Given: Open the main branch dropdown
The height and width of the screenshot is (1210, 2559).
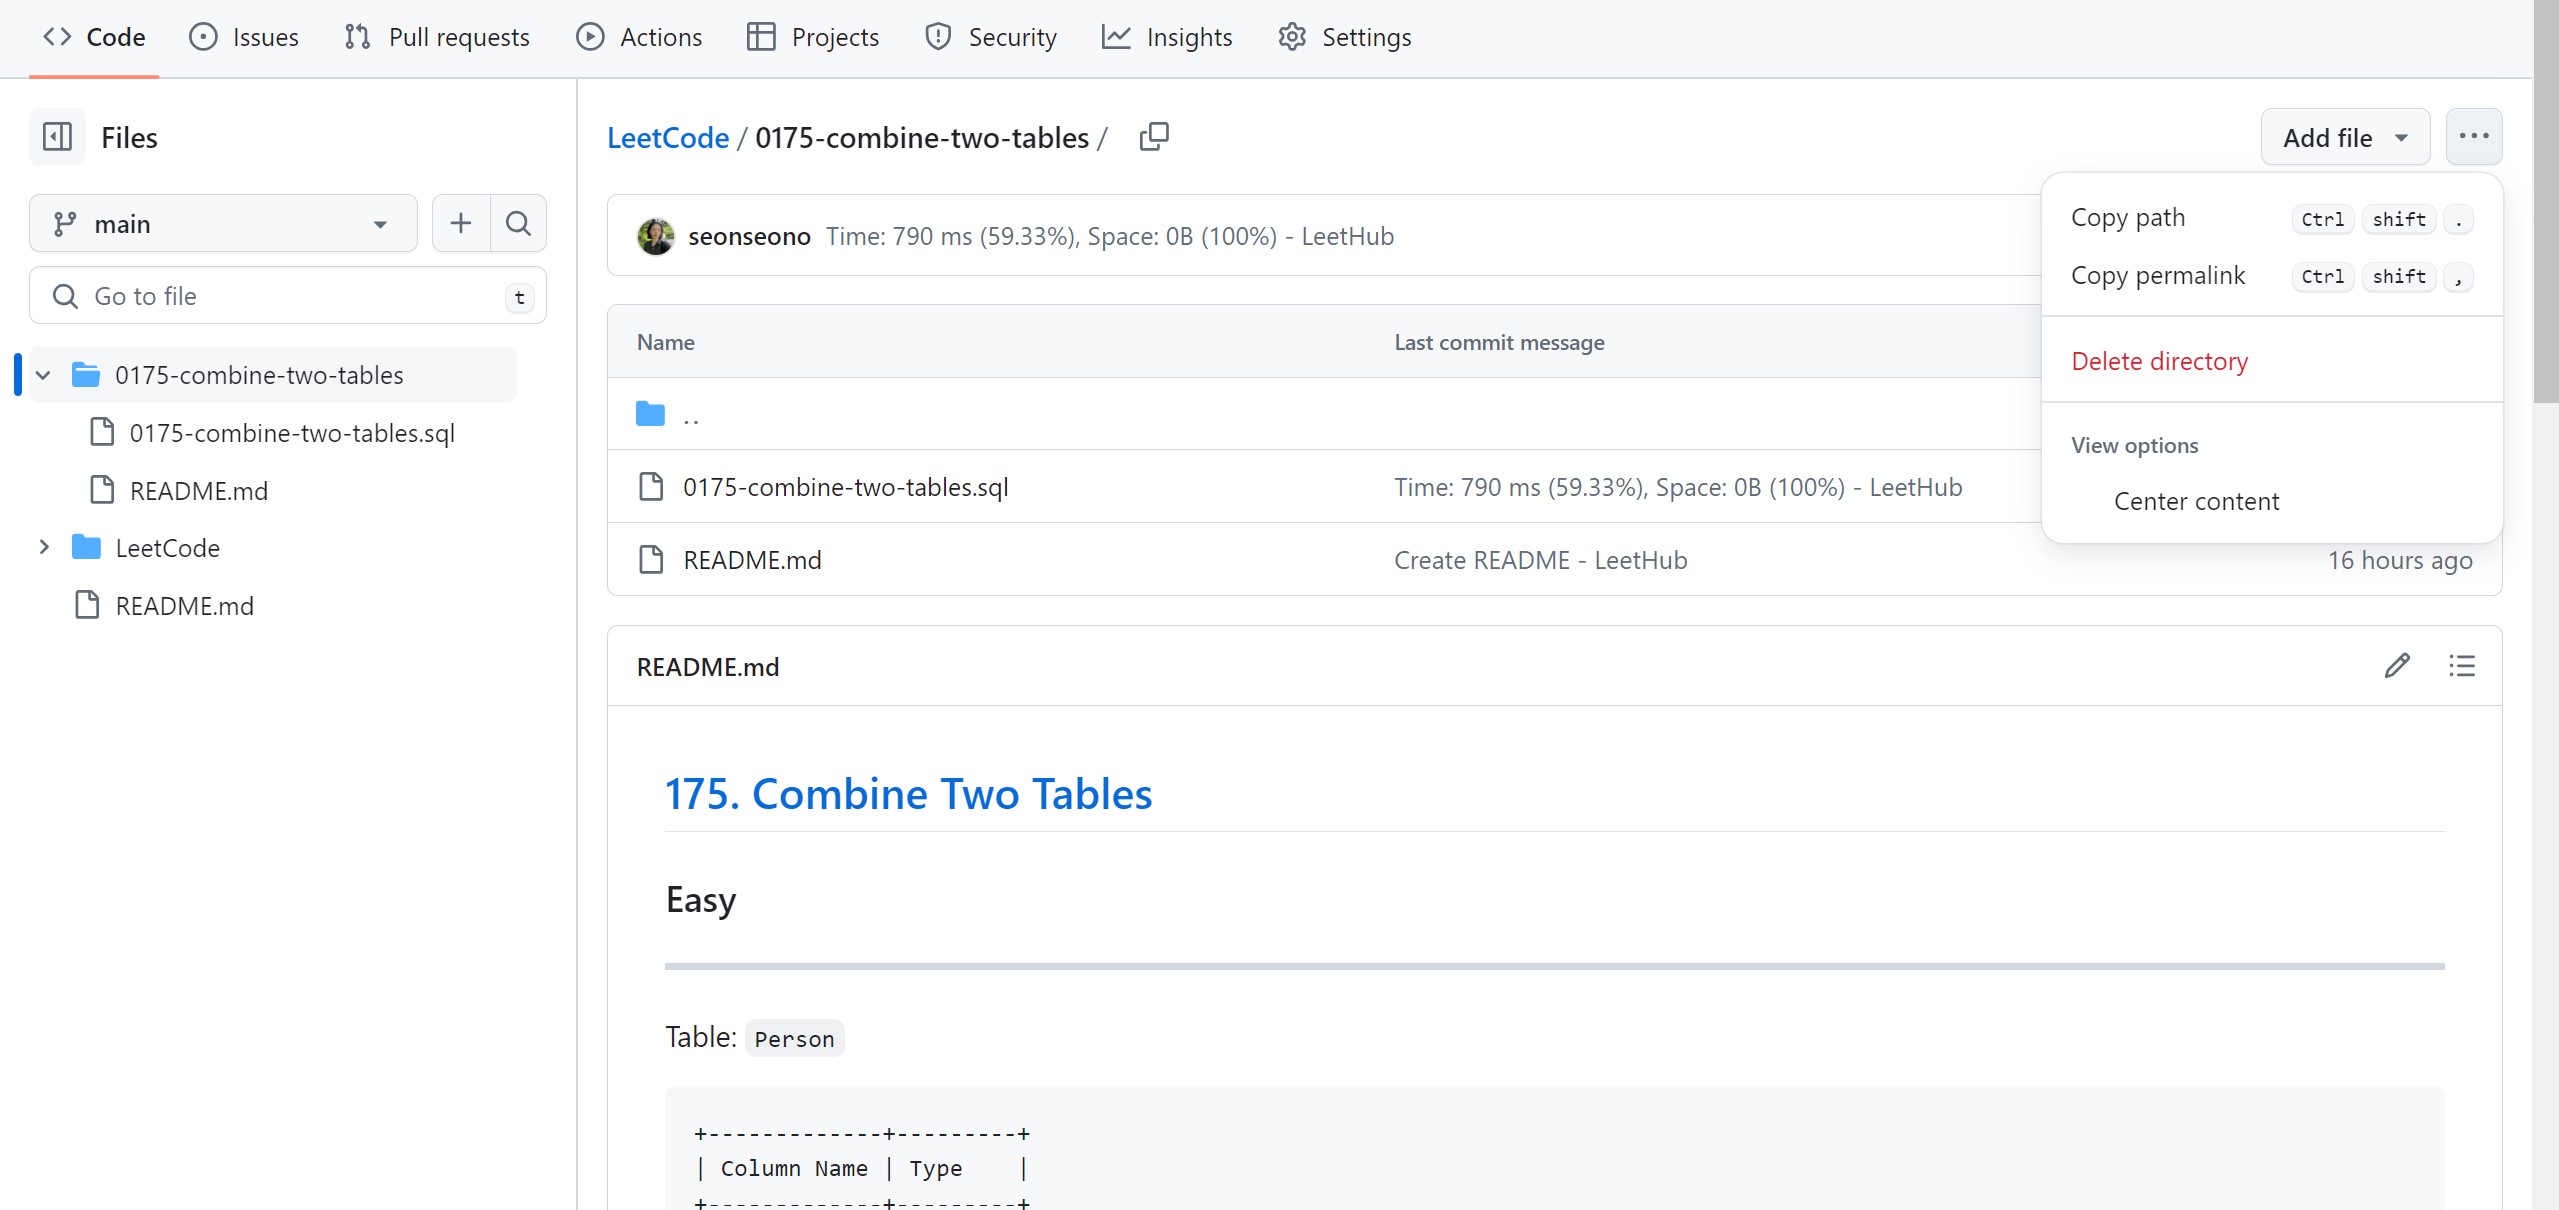Looking at the screenshot, I should point(222,224).
